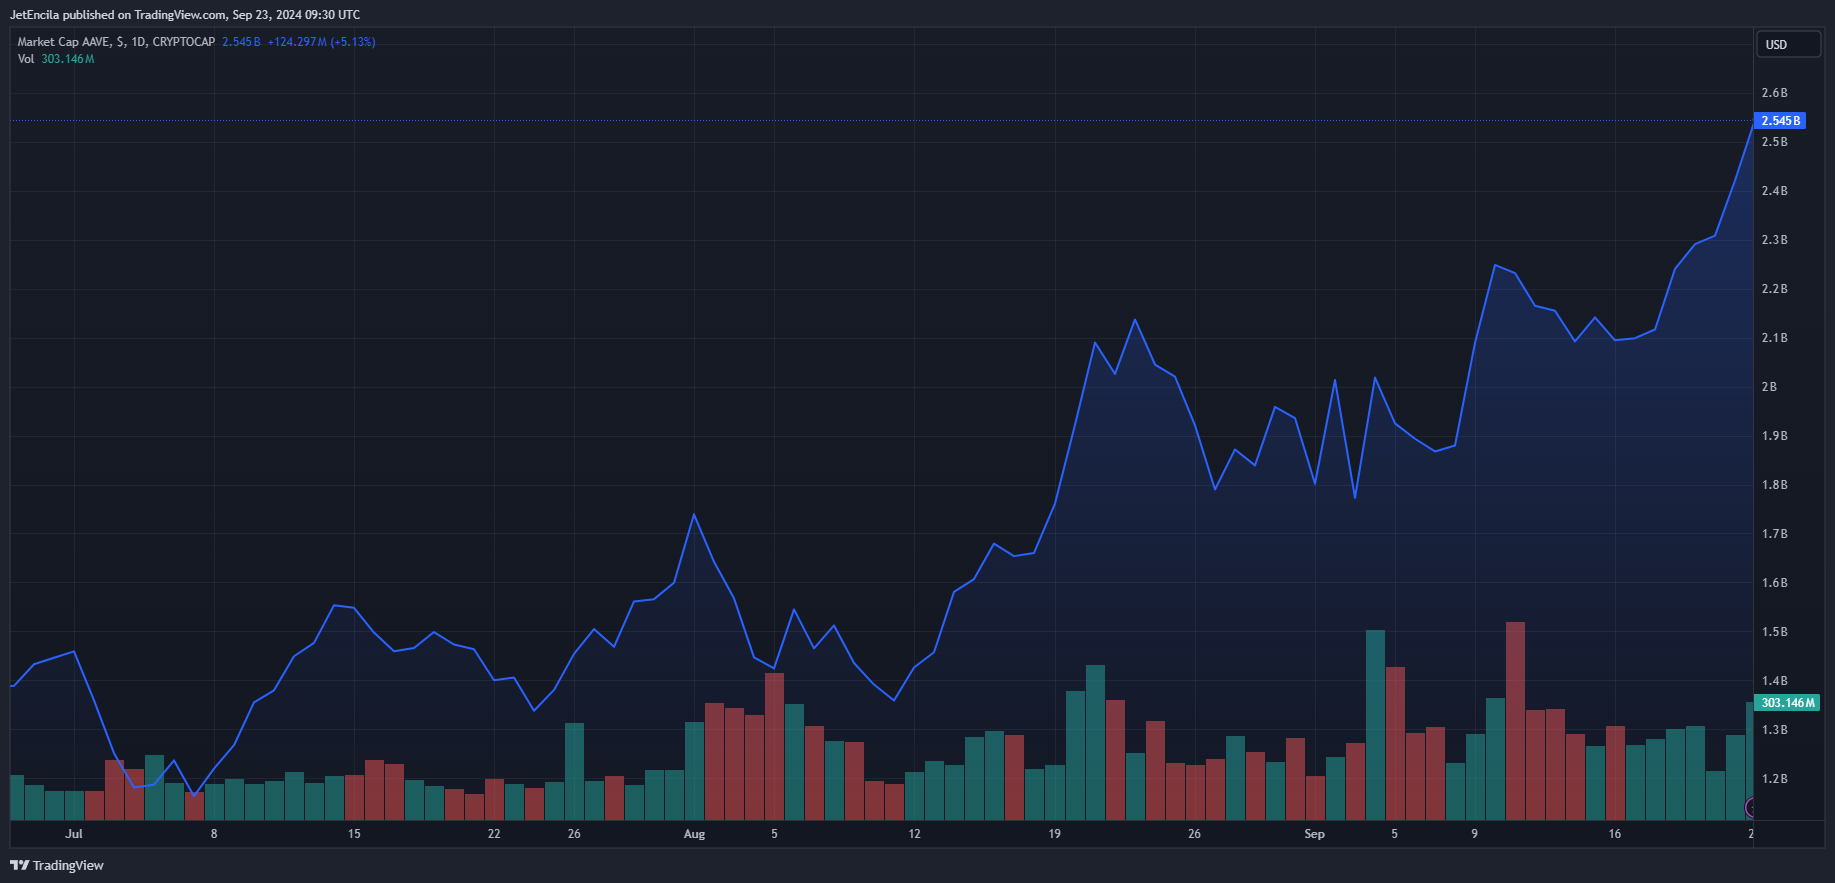
Task: Click the JetEncila published header text
Action: click(x=185, y=15)
